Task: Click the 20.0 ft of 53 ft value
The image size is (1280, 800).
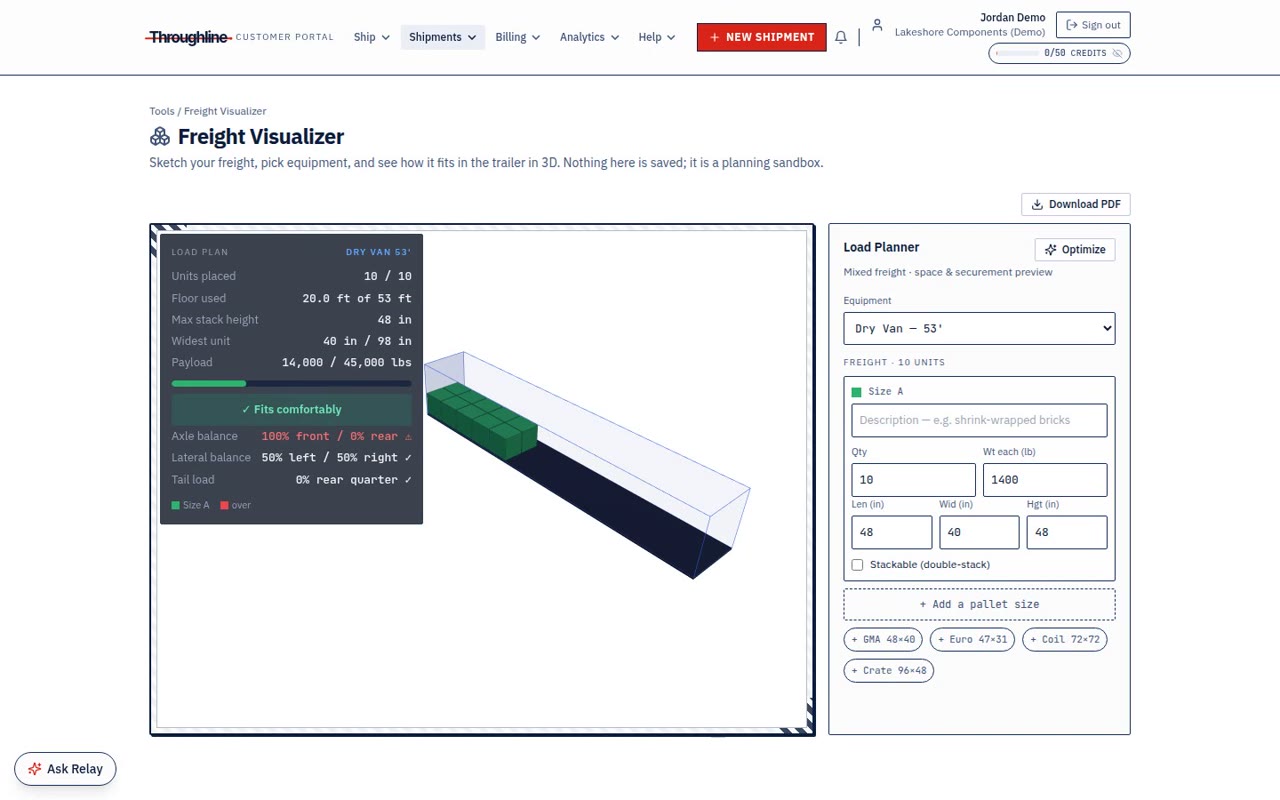Action: 357,298
